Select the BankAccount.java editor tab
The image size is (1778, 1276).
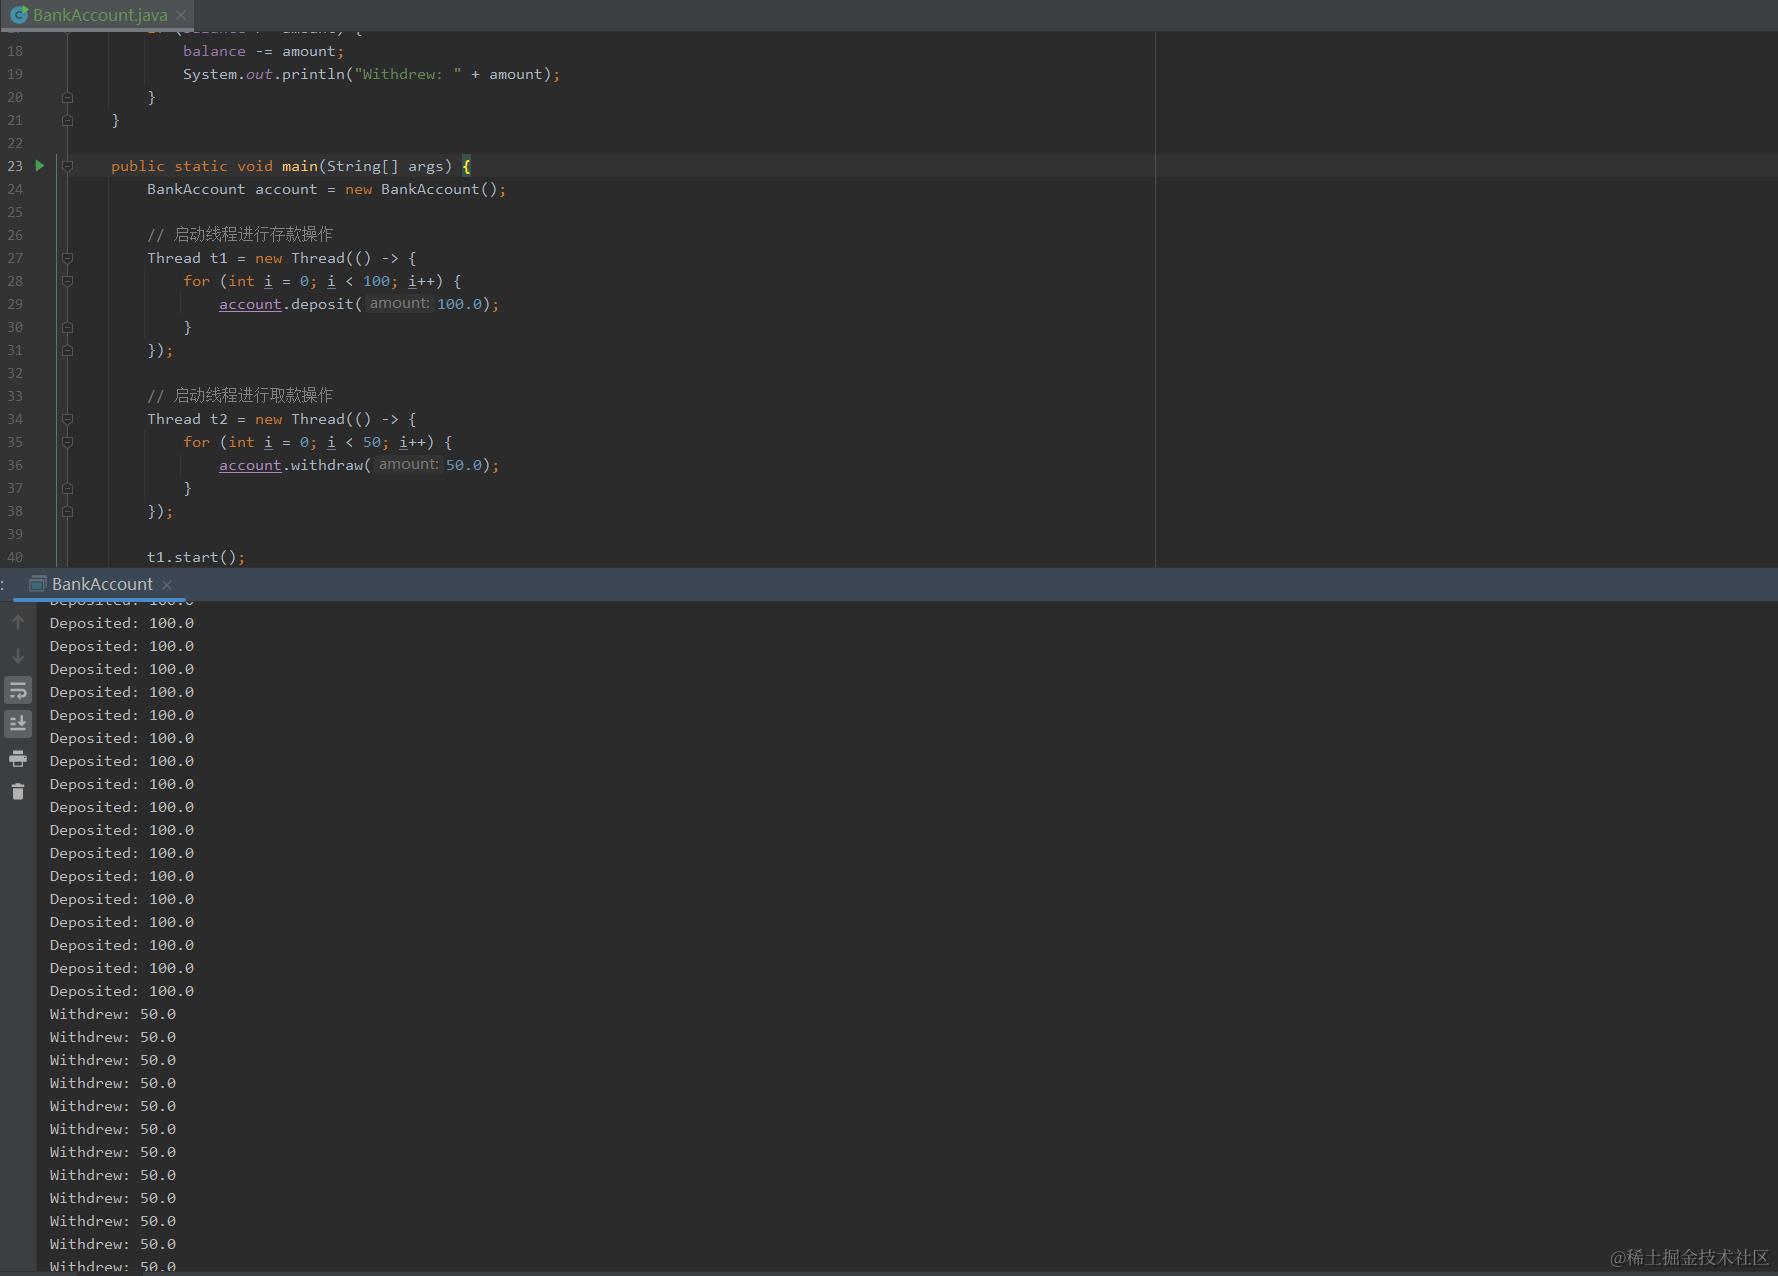click(98, 15)
